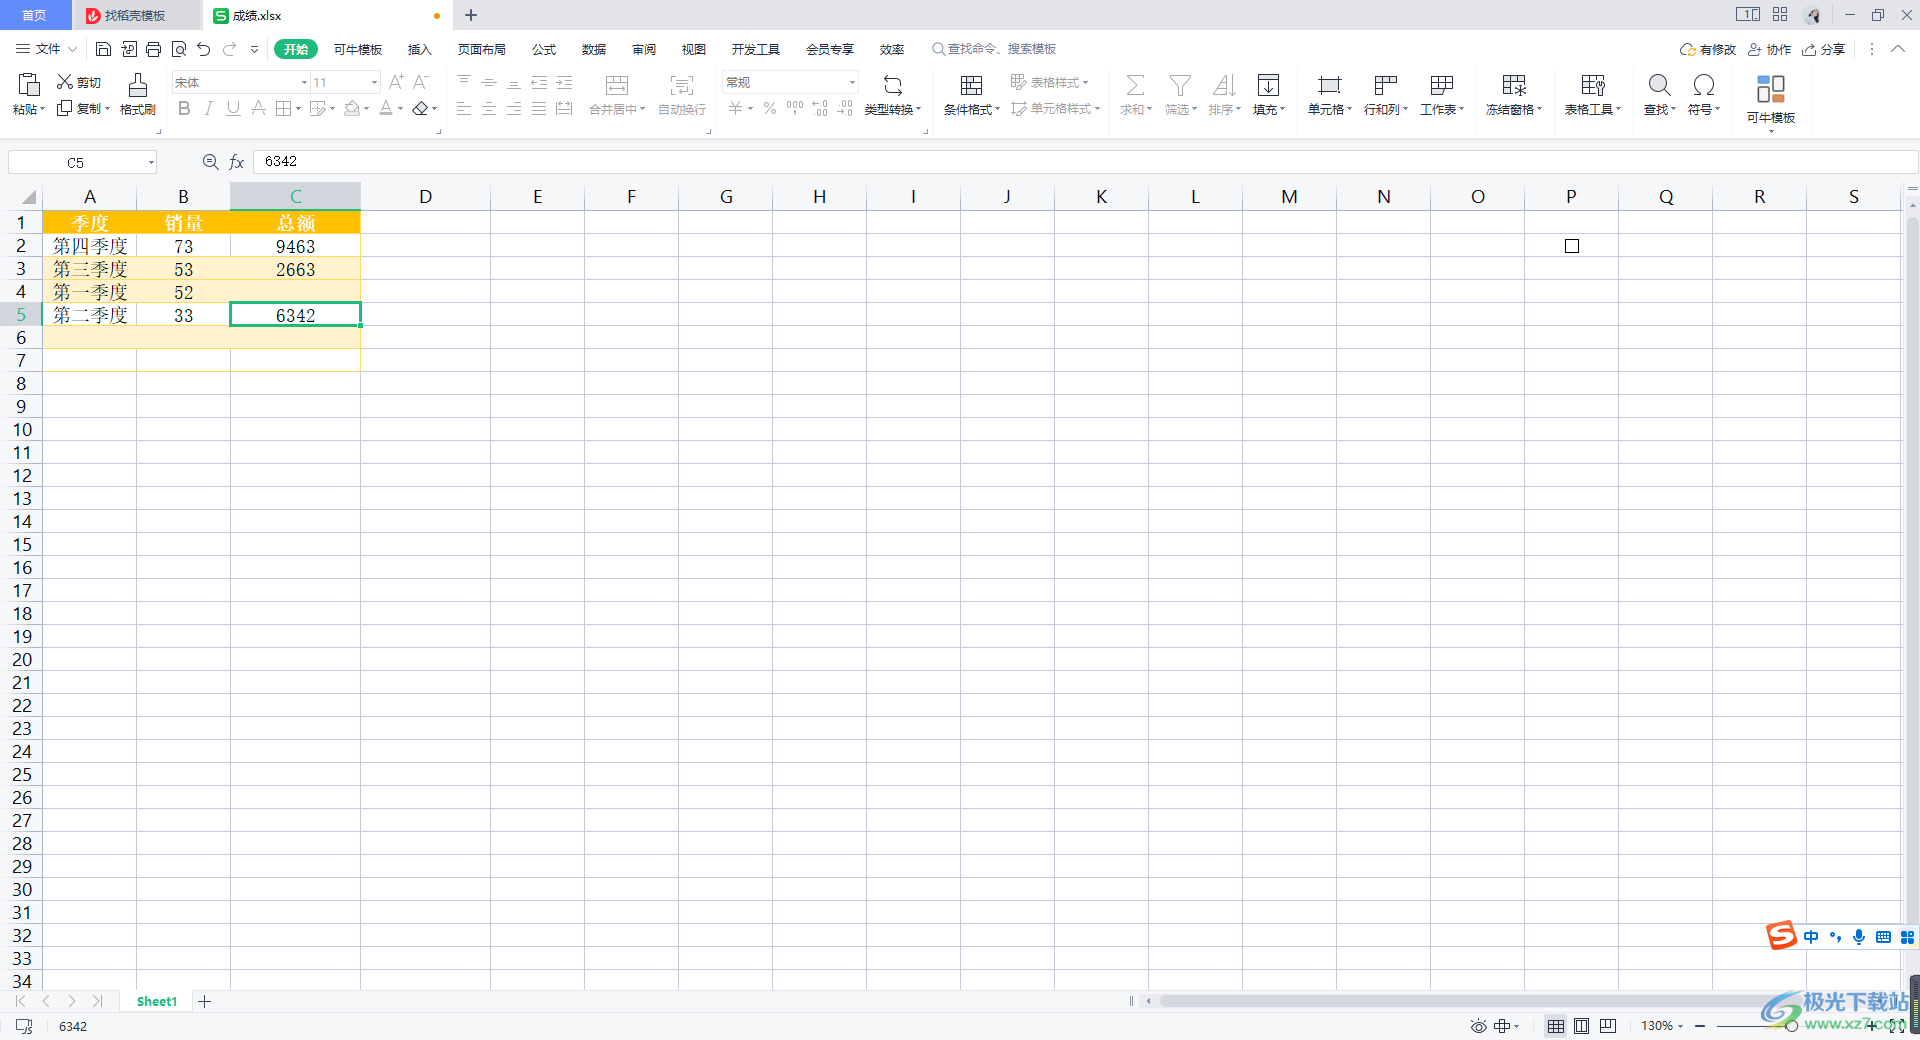The image size is (1920, 1040).
Task: Click the Cut (剪切) scissors icon
Action: (65, 82)
